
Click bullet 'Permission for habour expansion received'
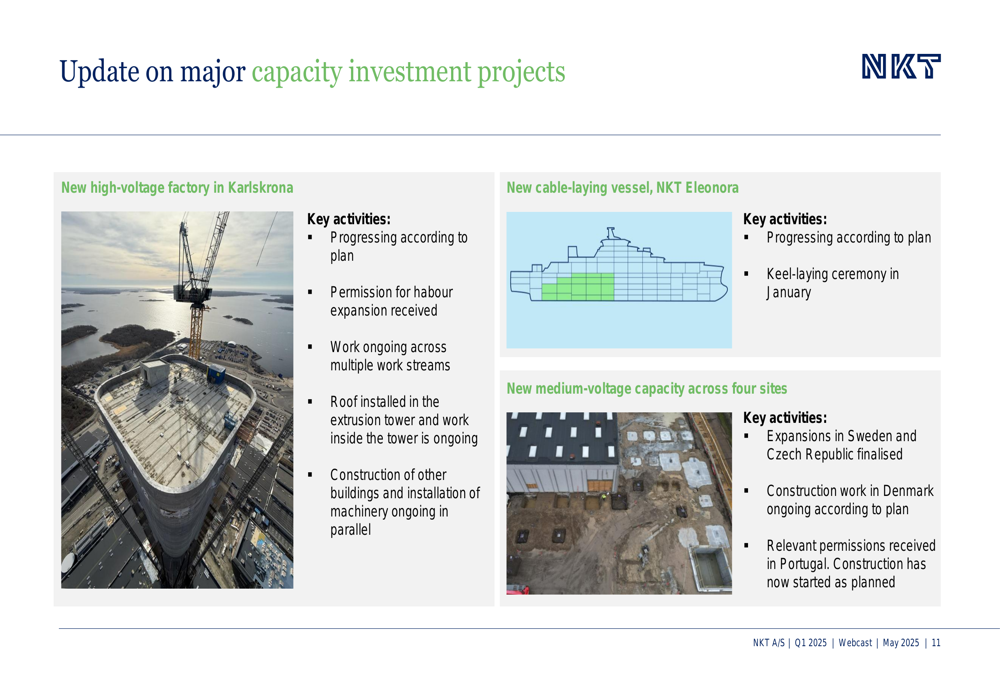[x=392, y=301]
